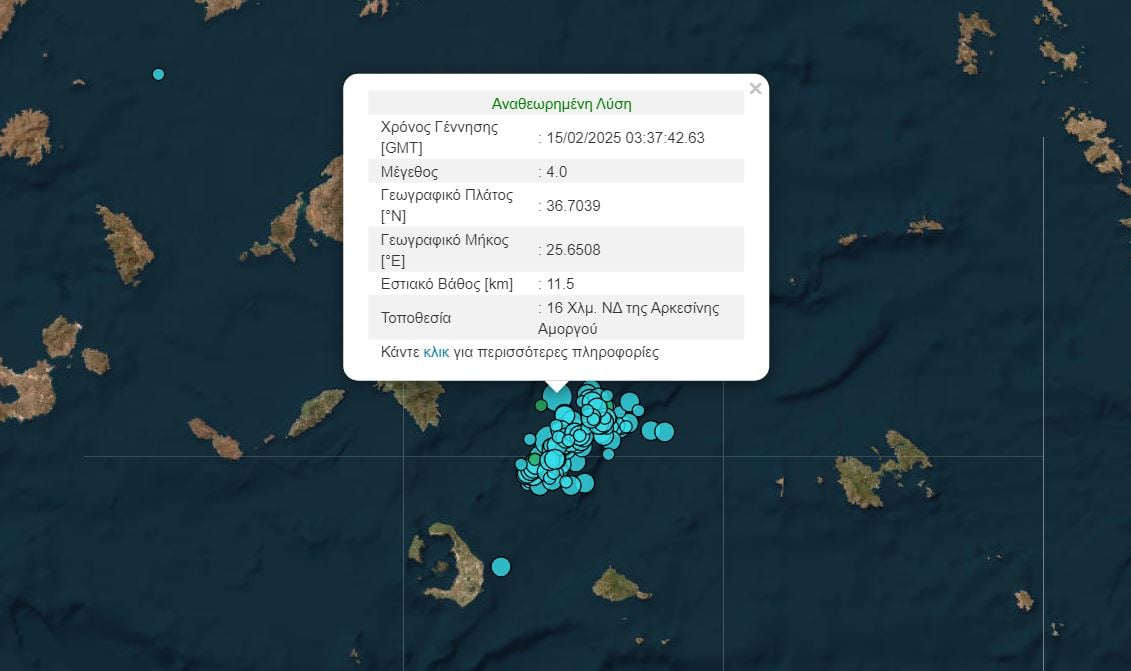Select the latitude value 36.7039
The width and height of the screenshot is (1131, 671).
coord(571,206)
